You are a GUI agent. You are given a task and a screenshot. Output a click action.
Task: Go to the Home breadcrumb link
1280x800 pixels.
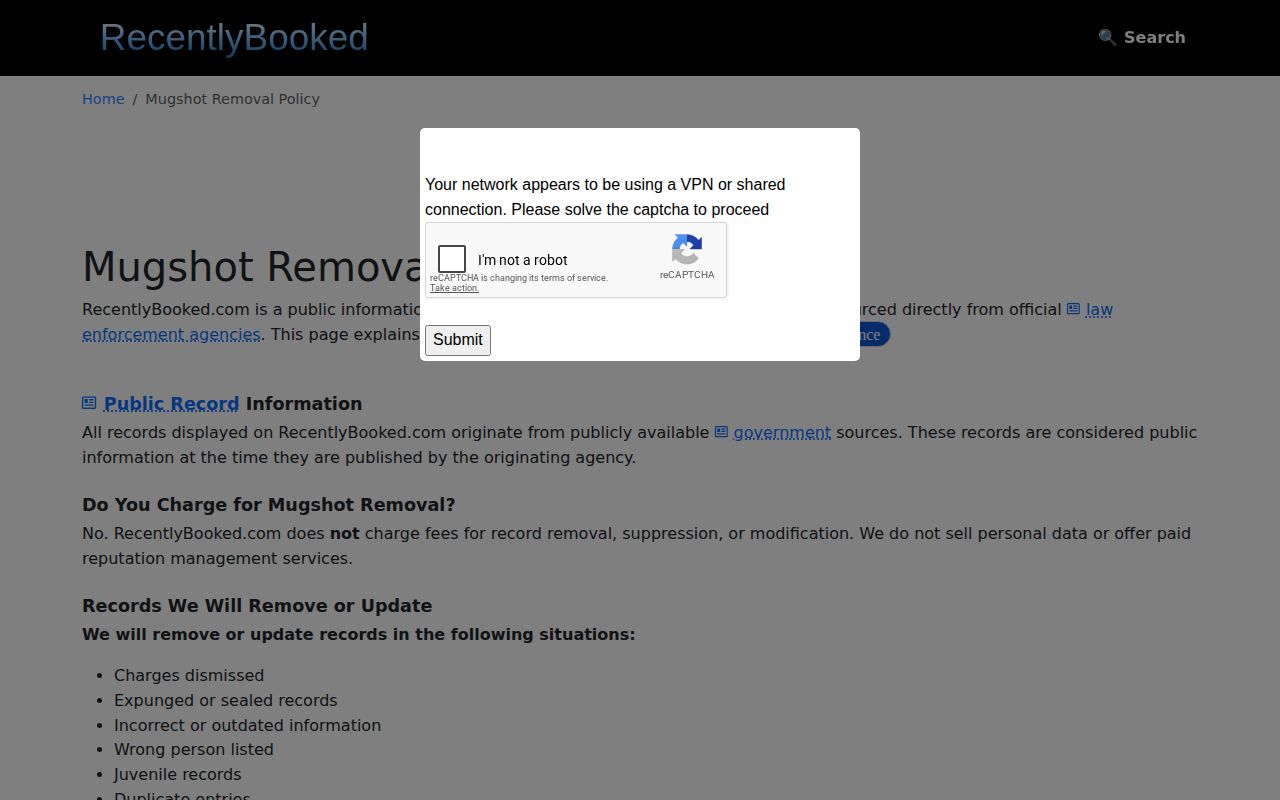(x=103, y=99)
